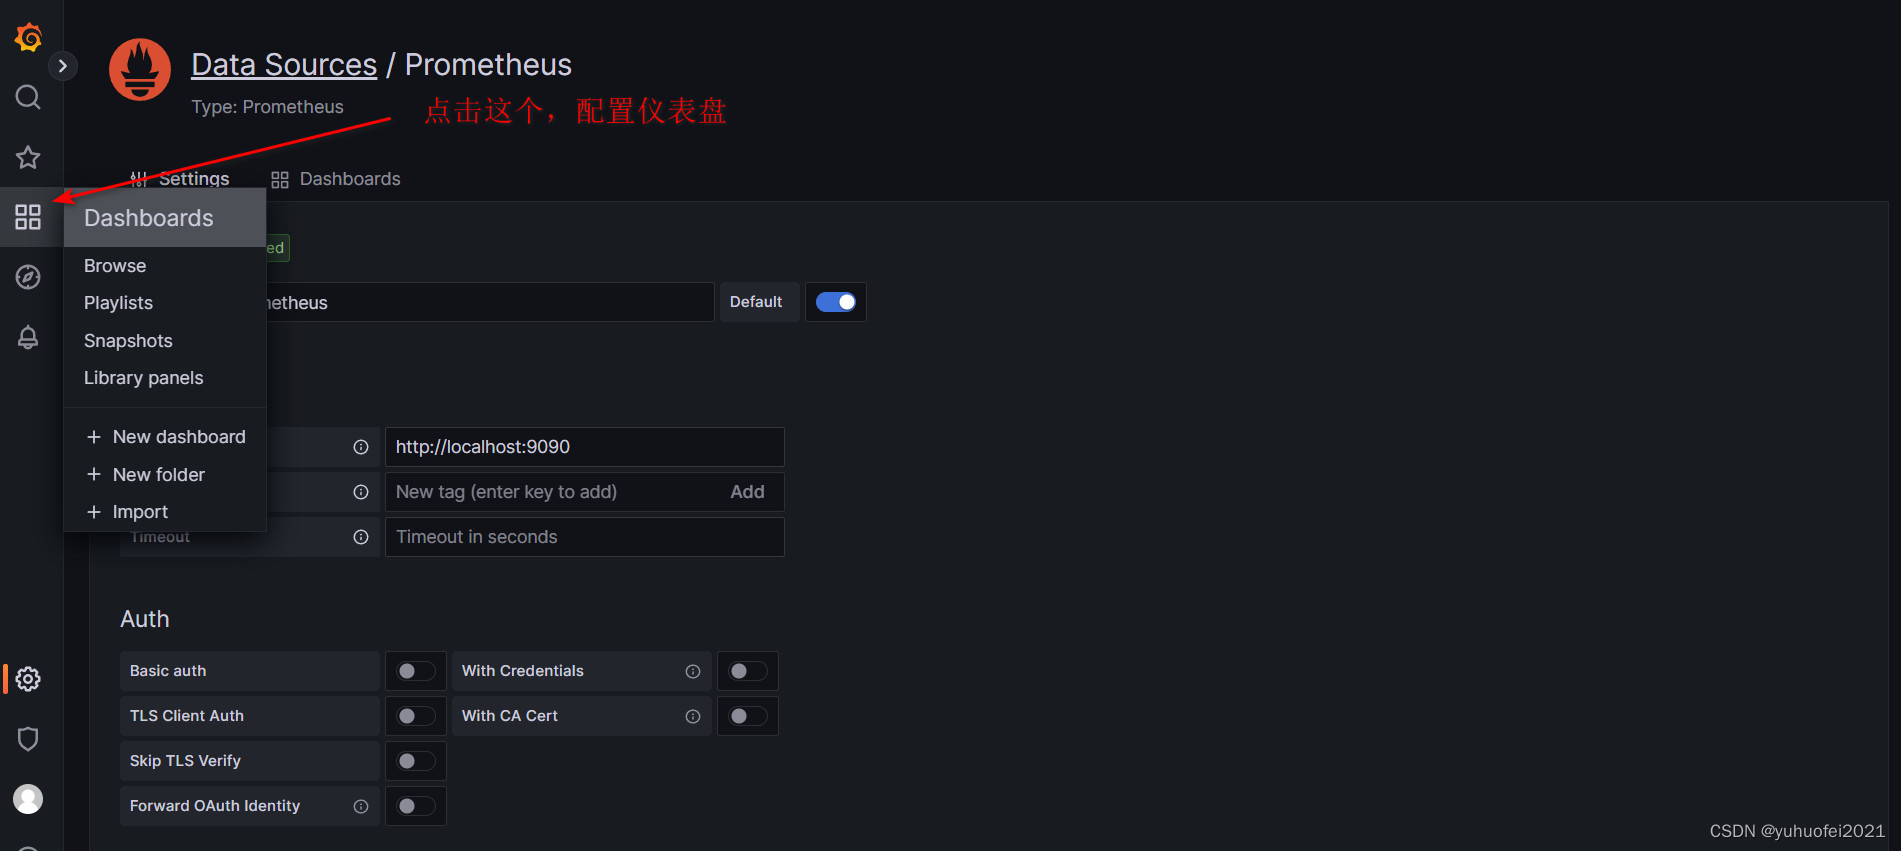
Task: Switch to the Settings tab
Action: [x=180, y=178]
